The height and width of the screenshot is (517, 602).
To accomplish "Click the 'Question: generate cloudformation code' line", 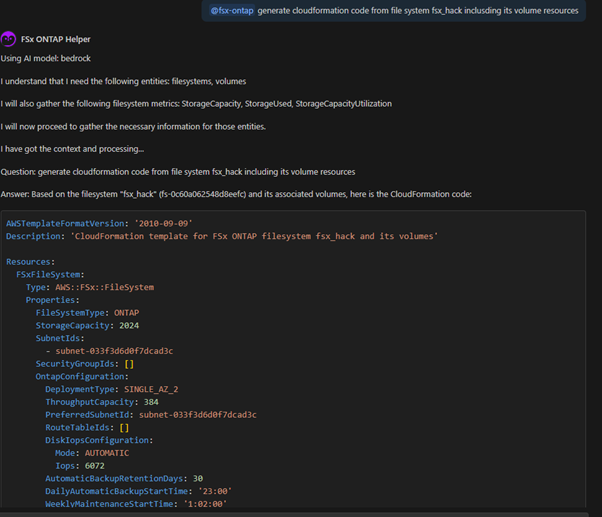I will pos(178,172).
